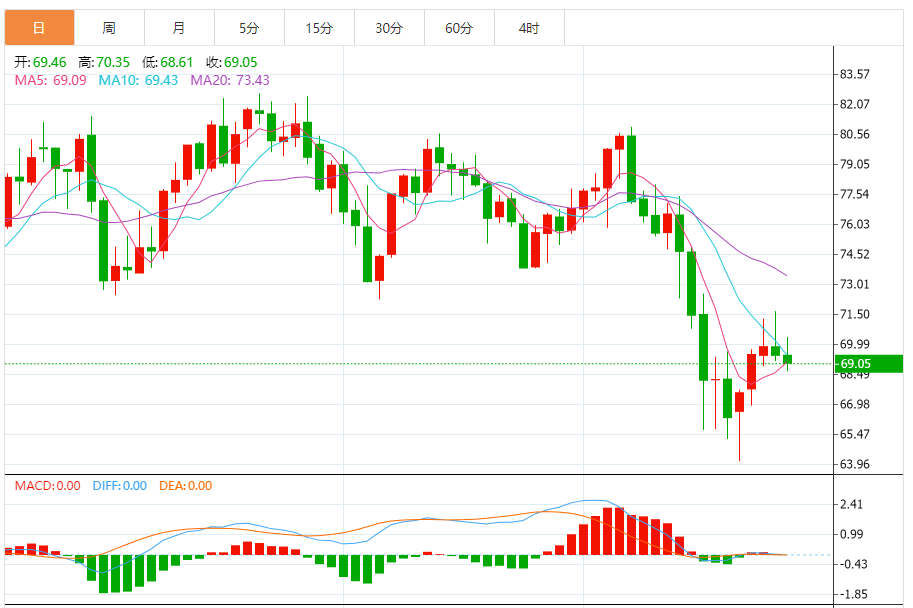Click the 80.56 price axis label
Viewport: 913px width, 608px height.
pos(855,134)
